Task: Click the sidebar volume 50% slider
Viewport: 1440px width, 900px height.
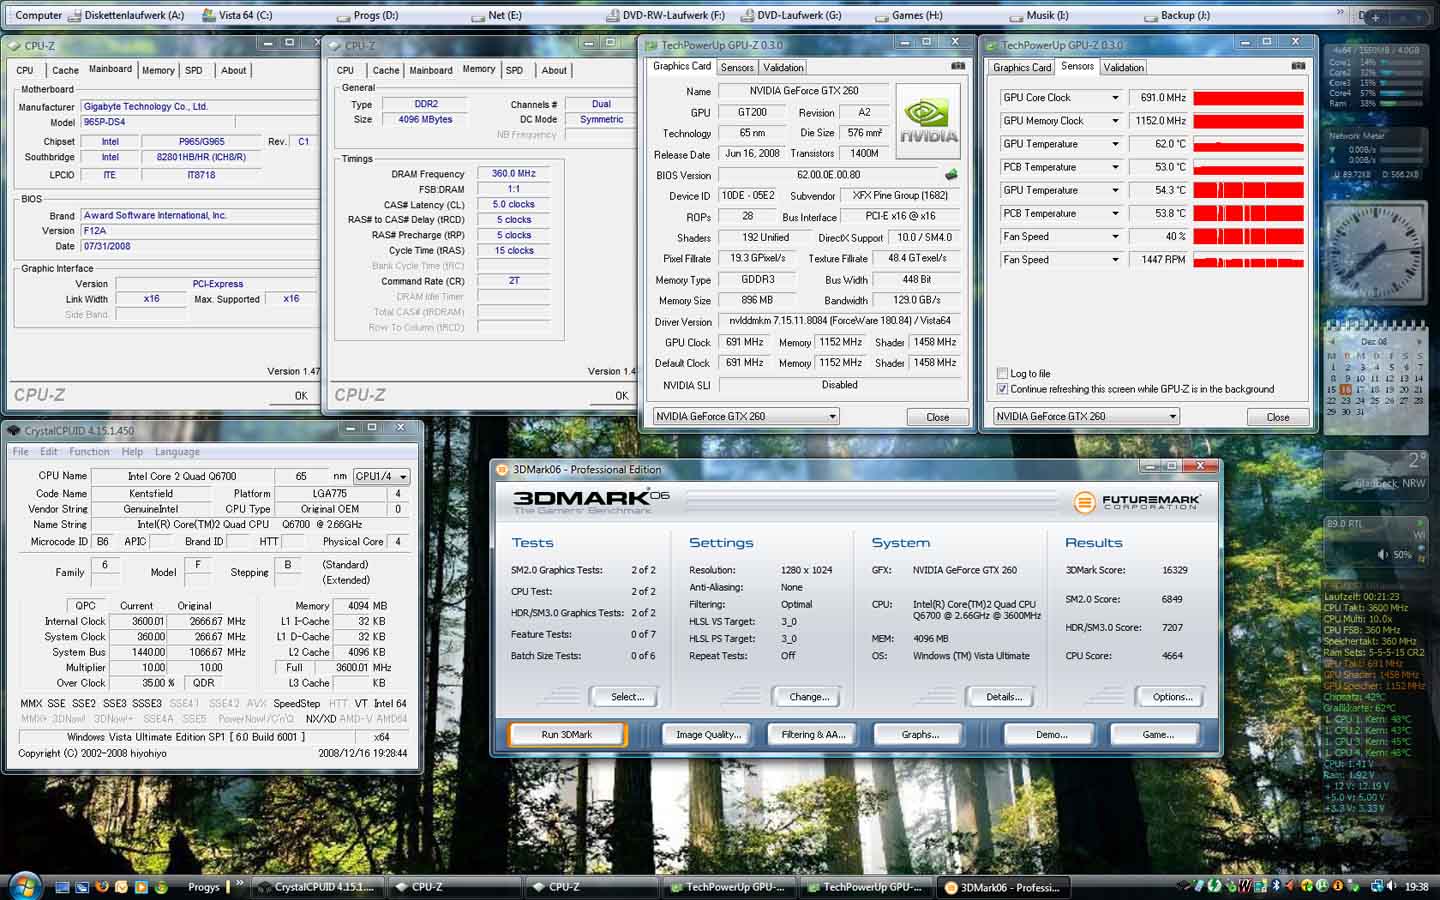Action: (x=1403, y=555)
